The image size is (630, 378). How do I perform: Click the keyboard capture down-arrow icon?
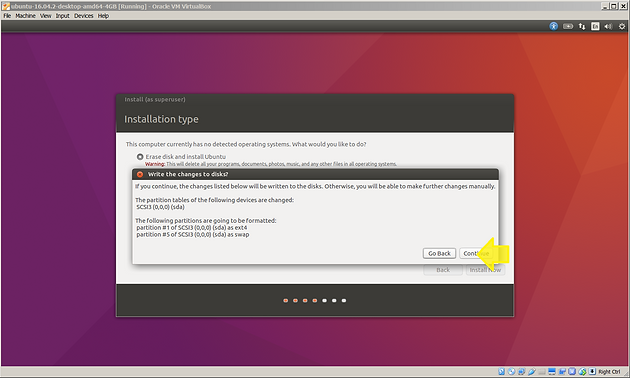click(x=592, y=371)
